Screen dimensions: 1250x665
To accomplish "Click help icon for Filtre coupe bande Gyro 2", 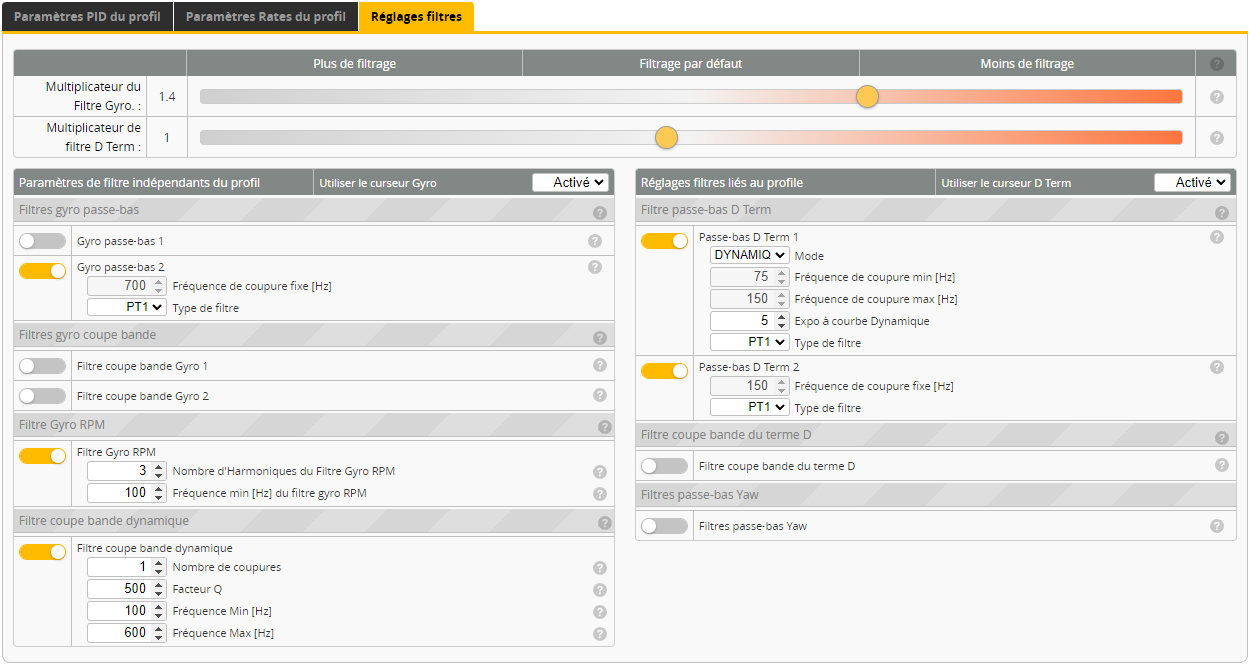I will pyautogui.click(x=600, y=396).
